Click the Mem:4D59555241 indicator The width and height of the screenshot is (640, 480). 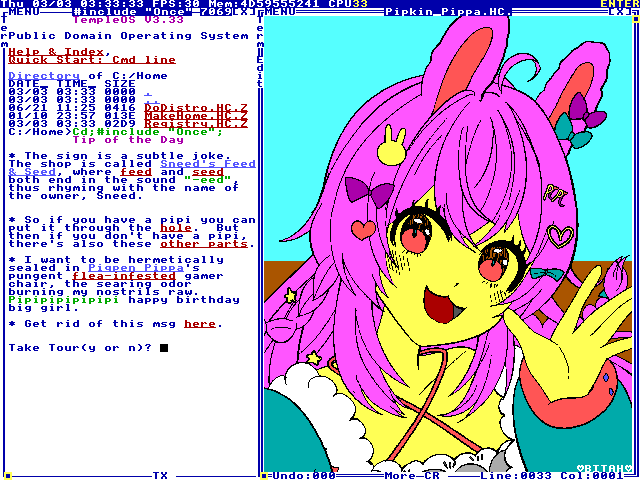[x=264, y=4]
